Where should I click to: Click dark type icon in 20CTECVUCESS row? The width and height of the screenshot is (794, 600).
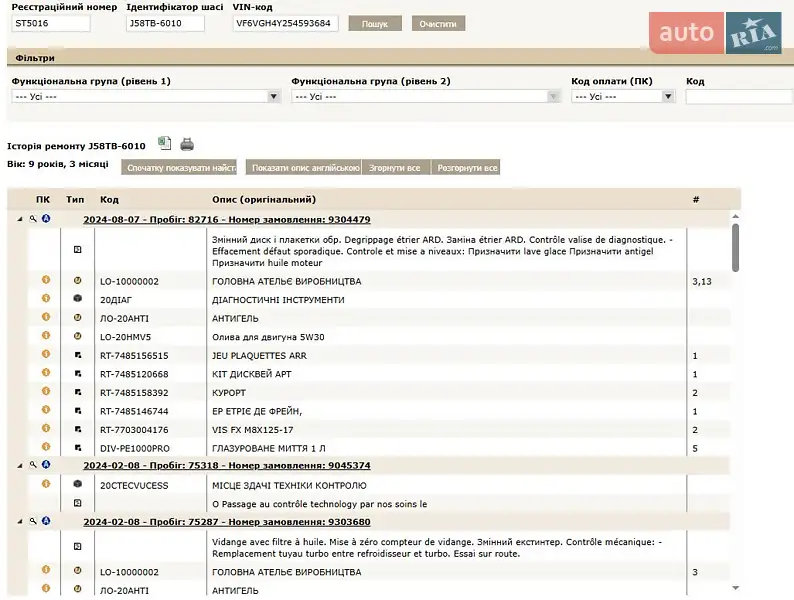click(77, 484)
